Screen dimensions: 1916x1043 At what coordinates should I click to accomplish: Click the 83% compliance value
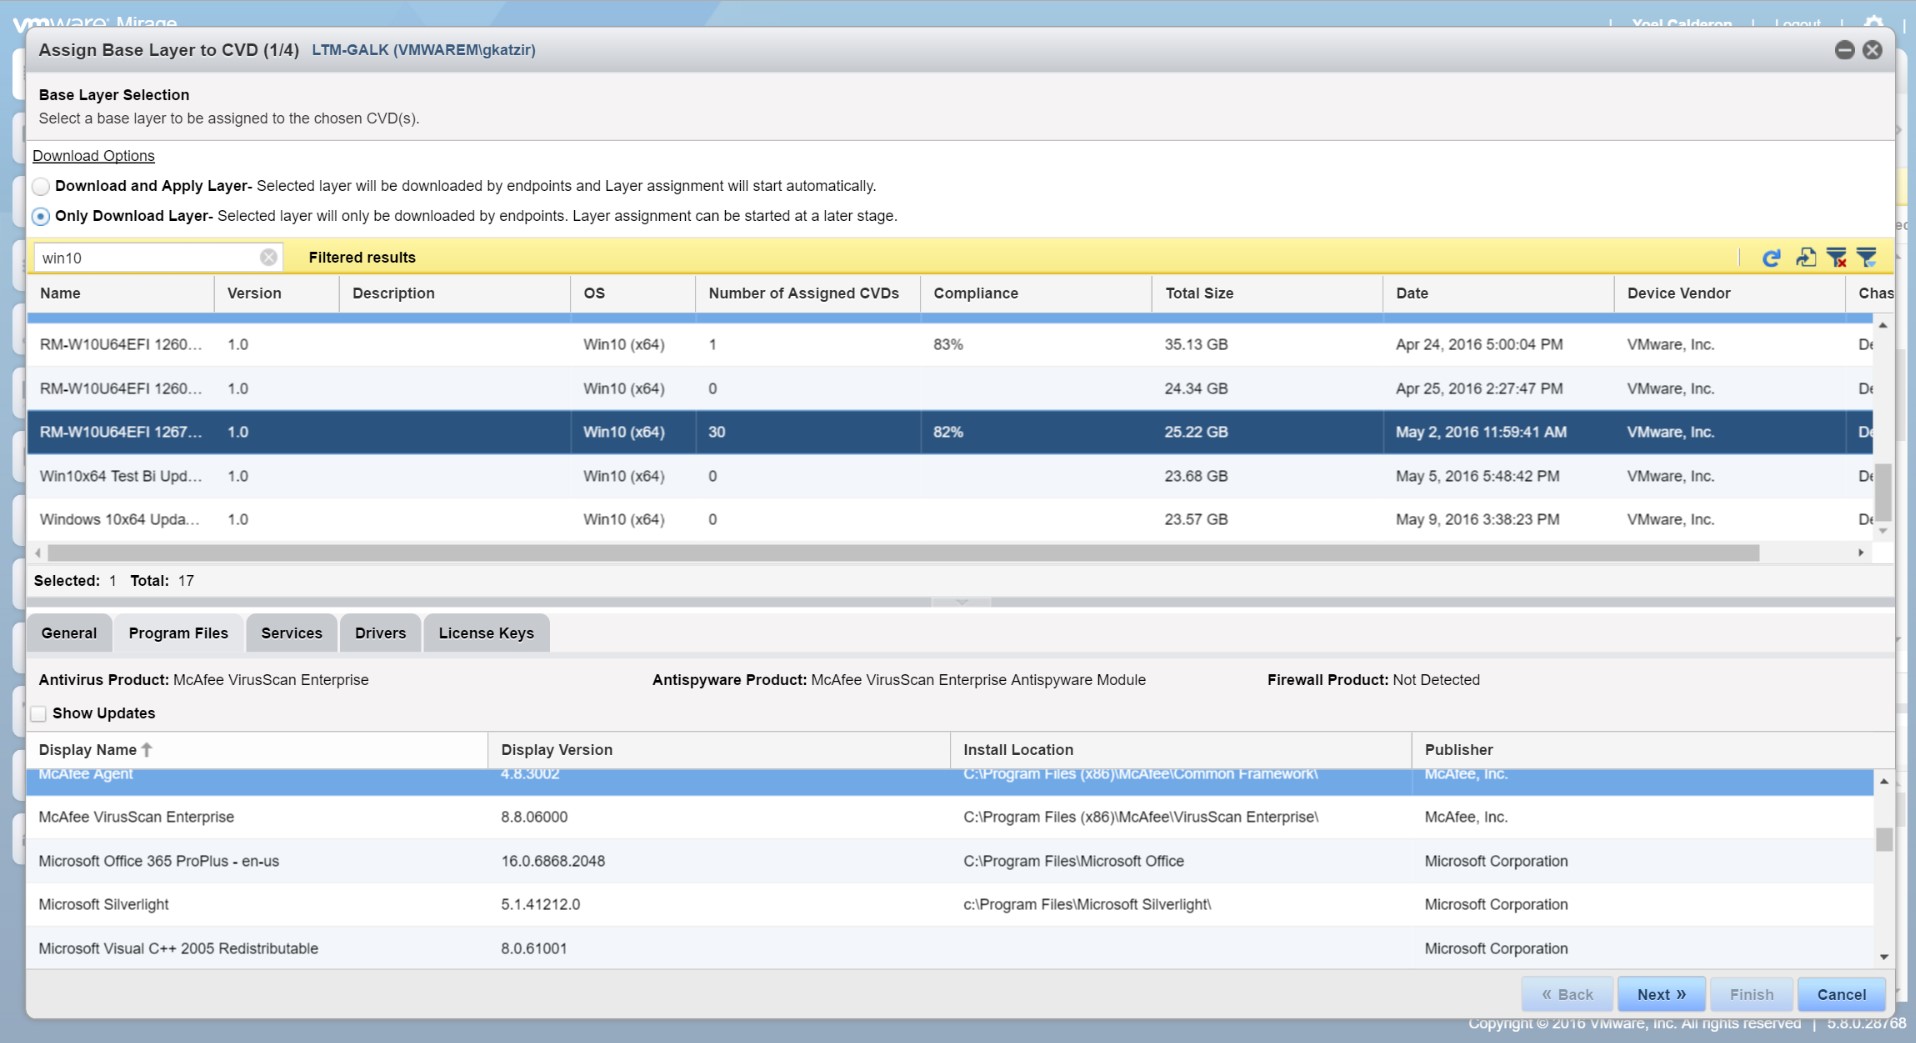pos(948,344)
